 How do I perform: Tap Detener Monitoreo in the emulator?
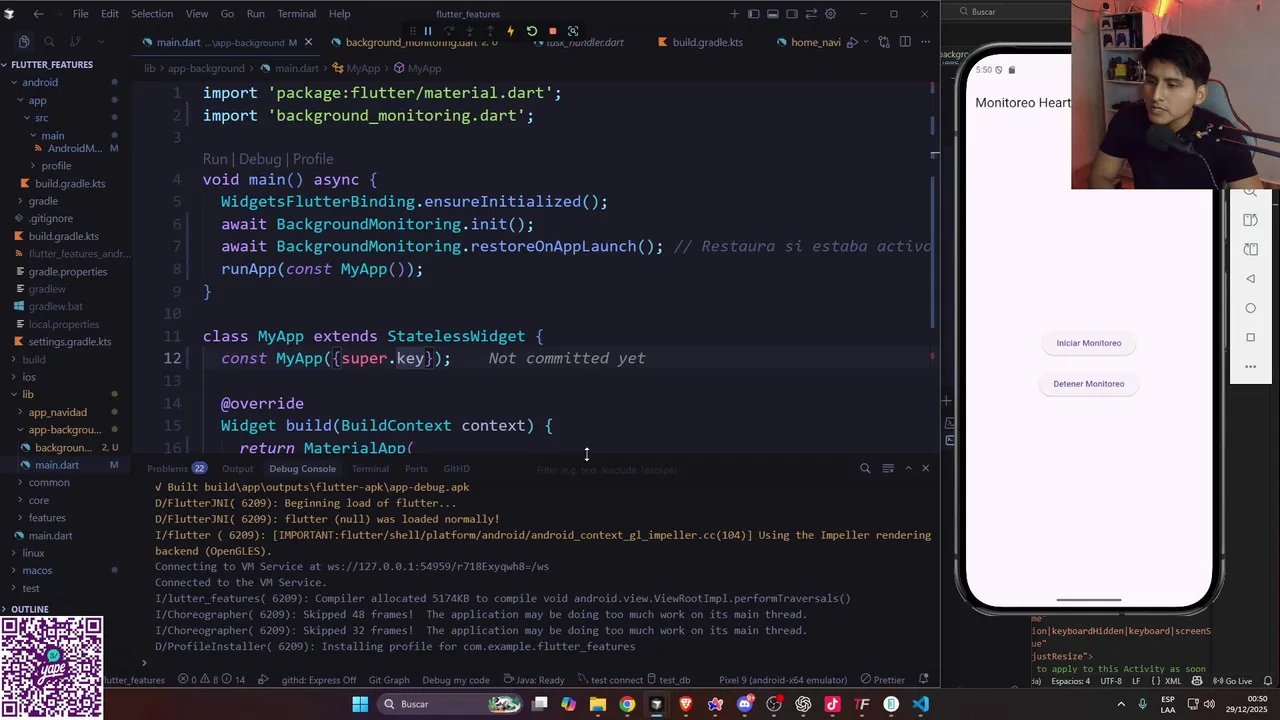pos(1088,384)
